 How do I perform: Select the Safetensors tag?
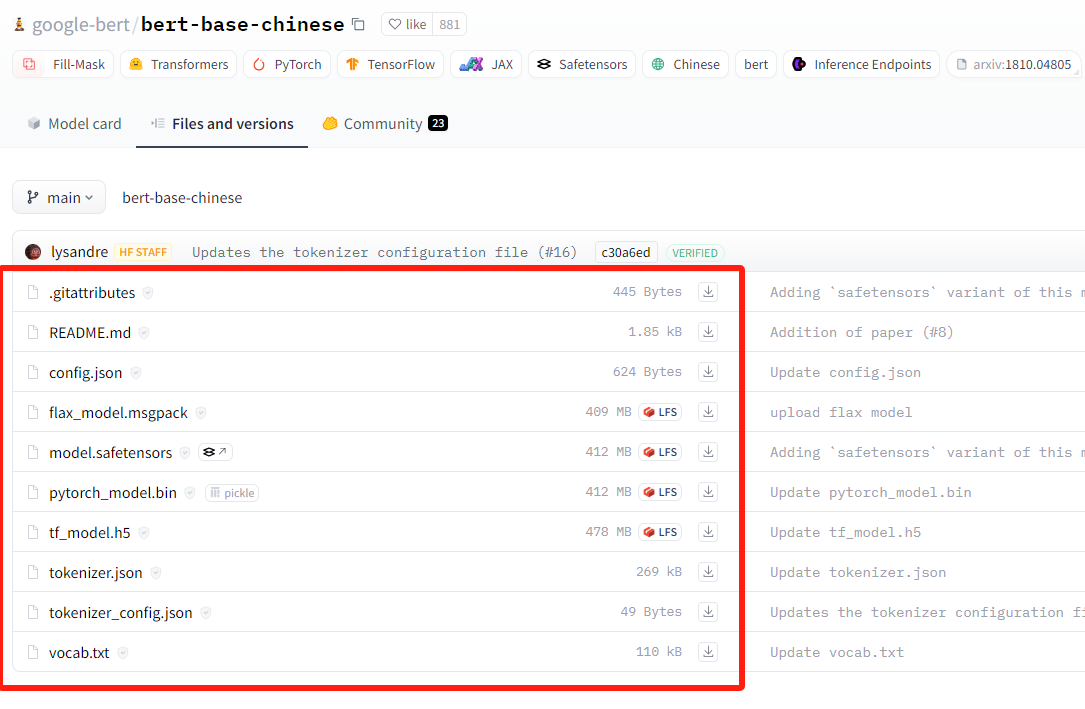[582, 64]
